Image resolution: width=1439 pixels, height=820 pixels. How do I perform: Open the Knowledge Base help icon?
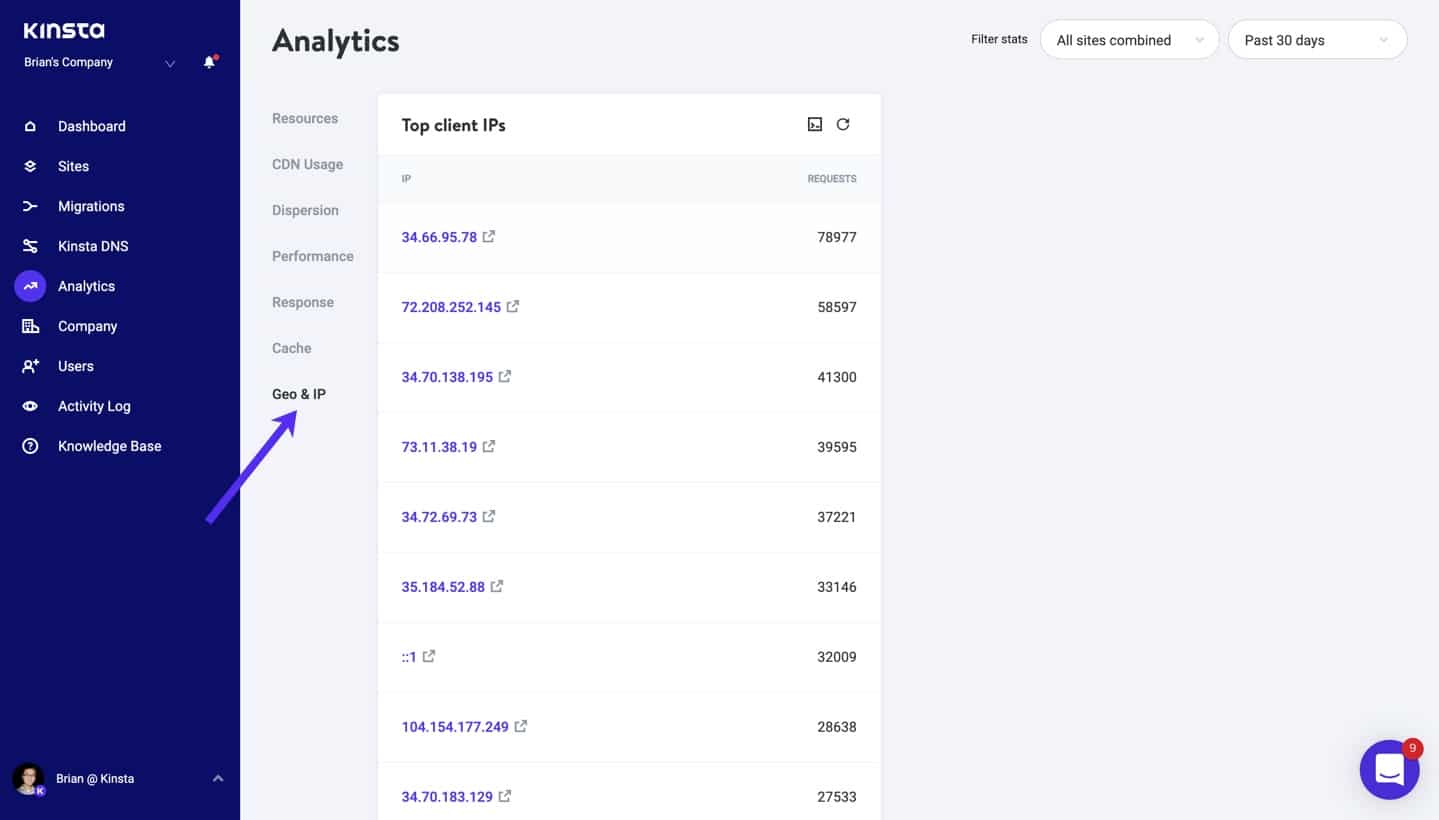pos(29,446)
